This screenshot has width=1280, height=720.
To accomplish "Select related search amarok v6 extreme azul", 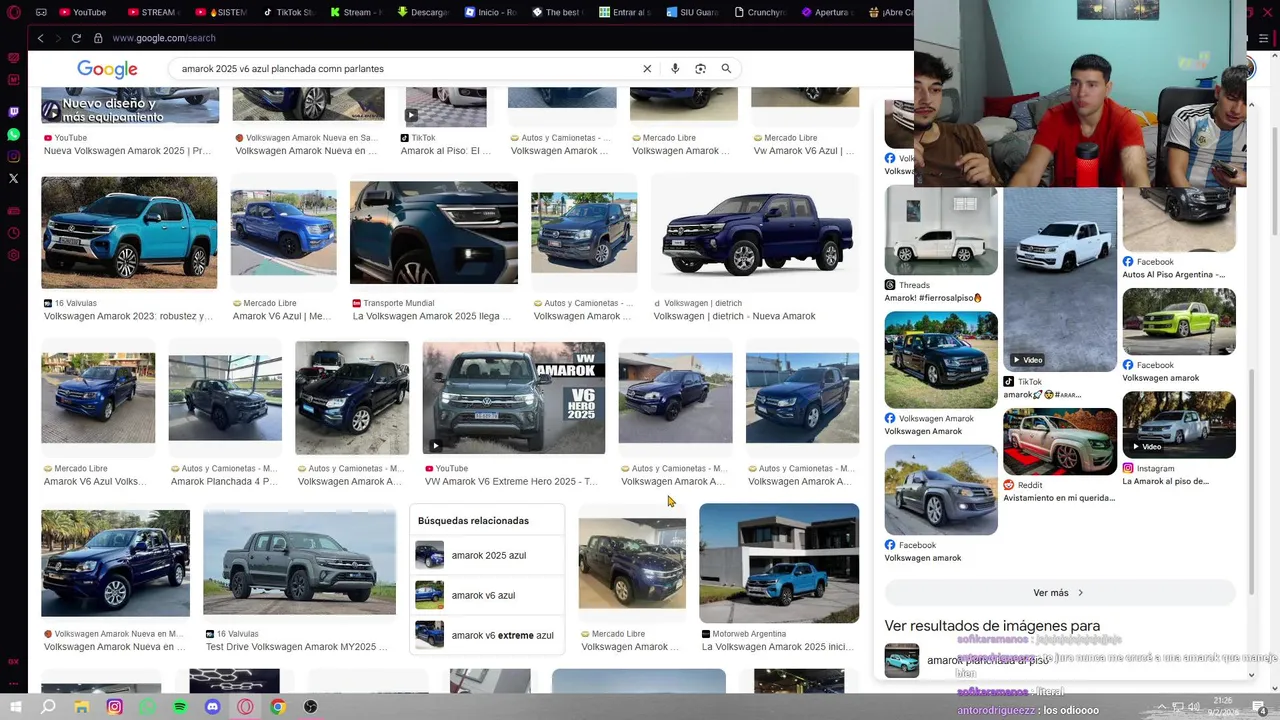I will [487, 635].
